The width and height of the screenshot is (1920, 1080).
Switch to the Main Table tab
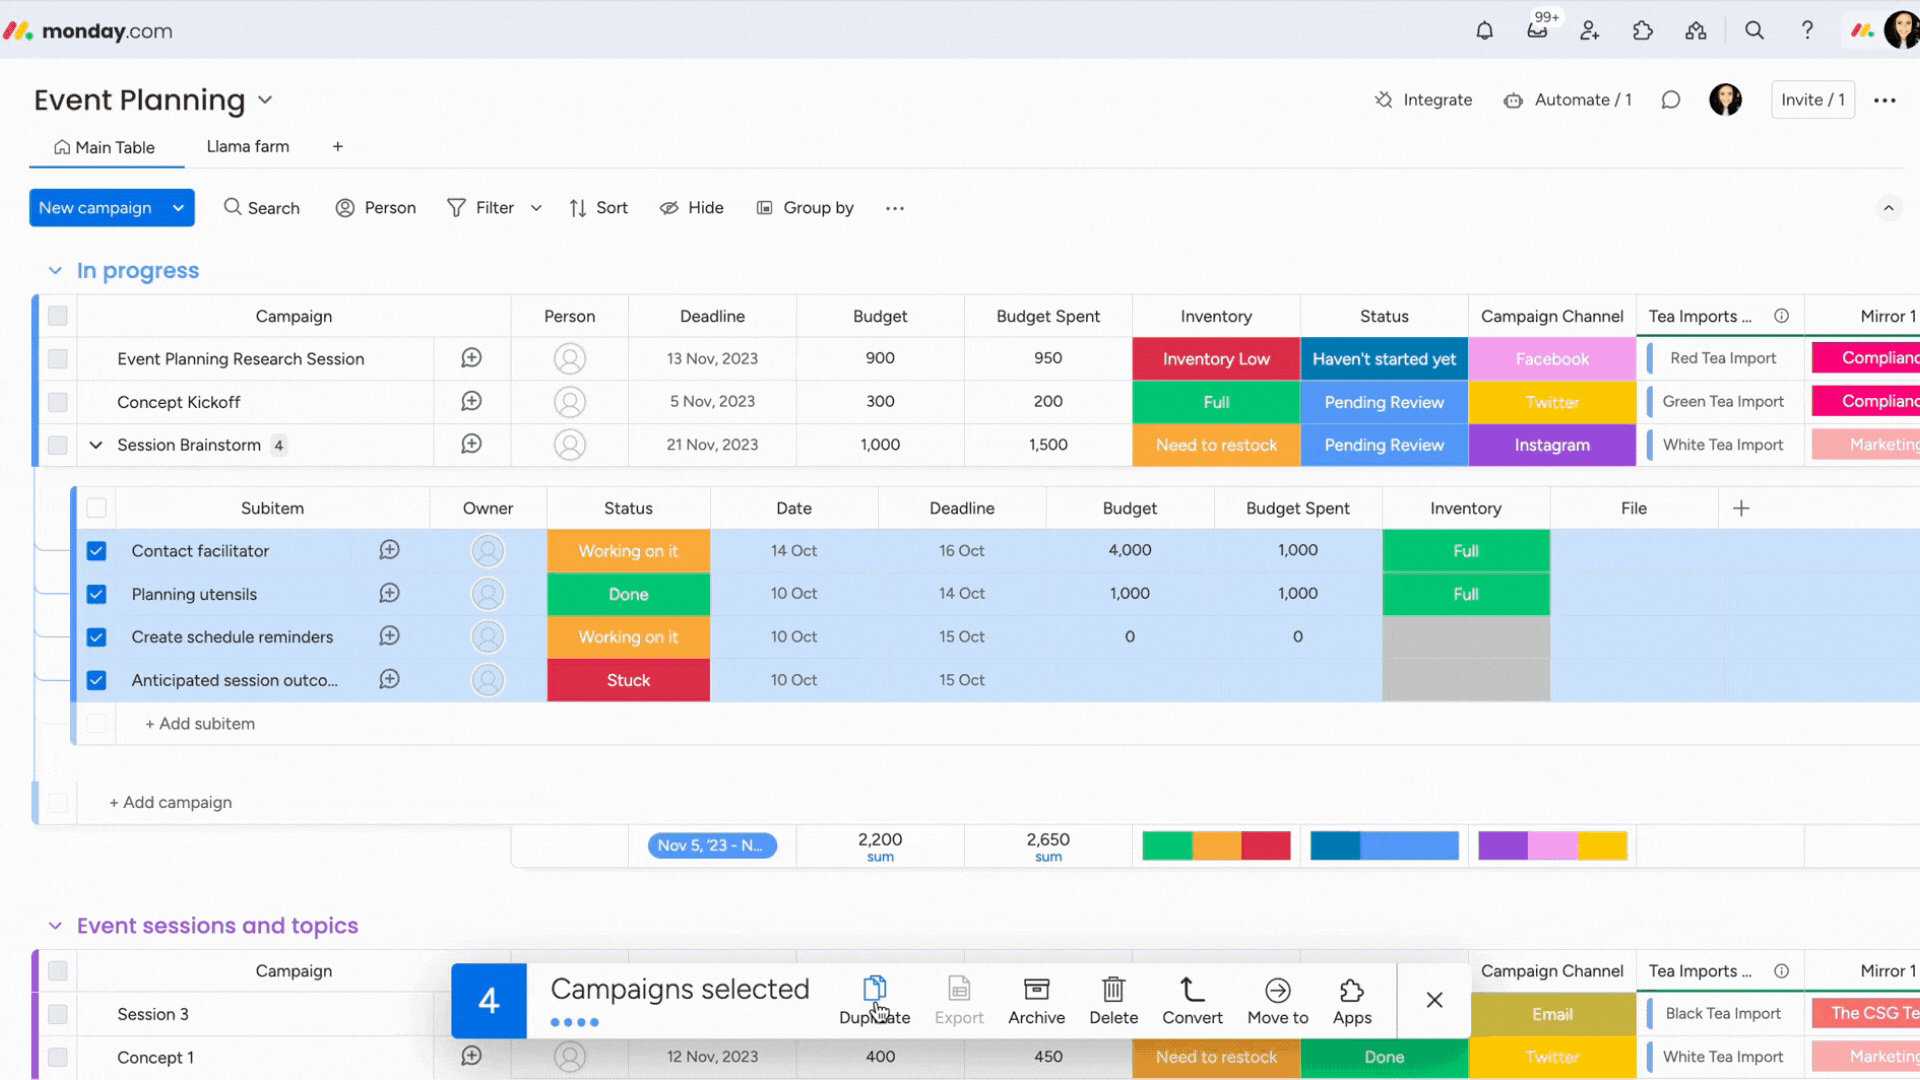pos(105,147)
